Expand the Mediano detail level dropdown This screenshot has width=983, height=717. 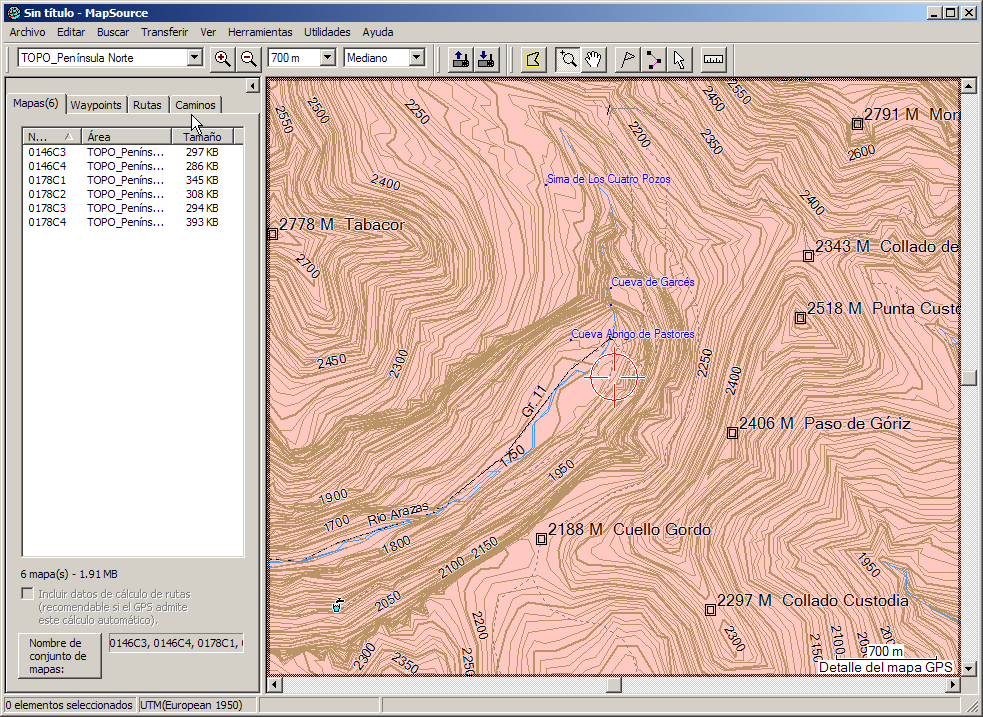pyautogui.click(x=416, y=58)
